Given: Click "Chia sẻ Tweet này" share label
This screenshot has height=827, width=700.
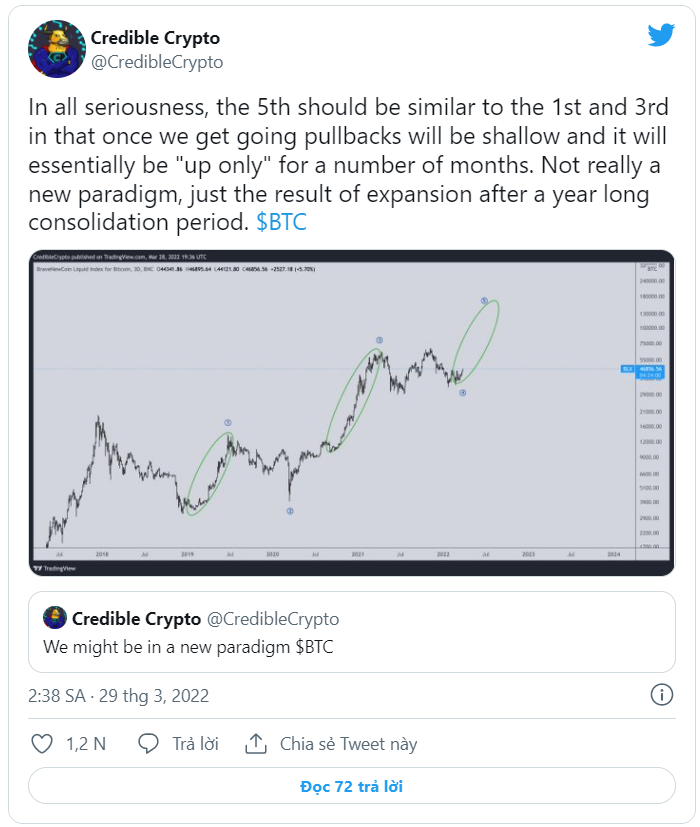Looking at the screenshot, I should (348, 744).
